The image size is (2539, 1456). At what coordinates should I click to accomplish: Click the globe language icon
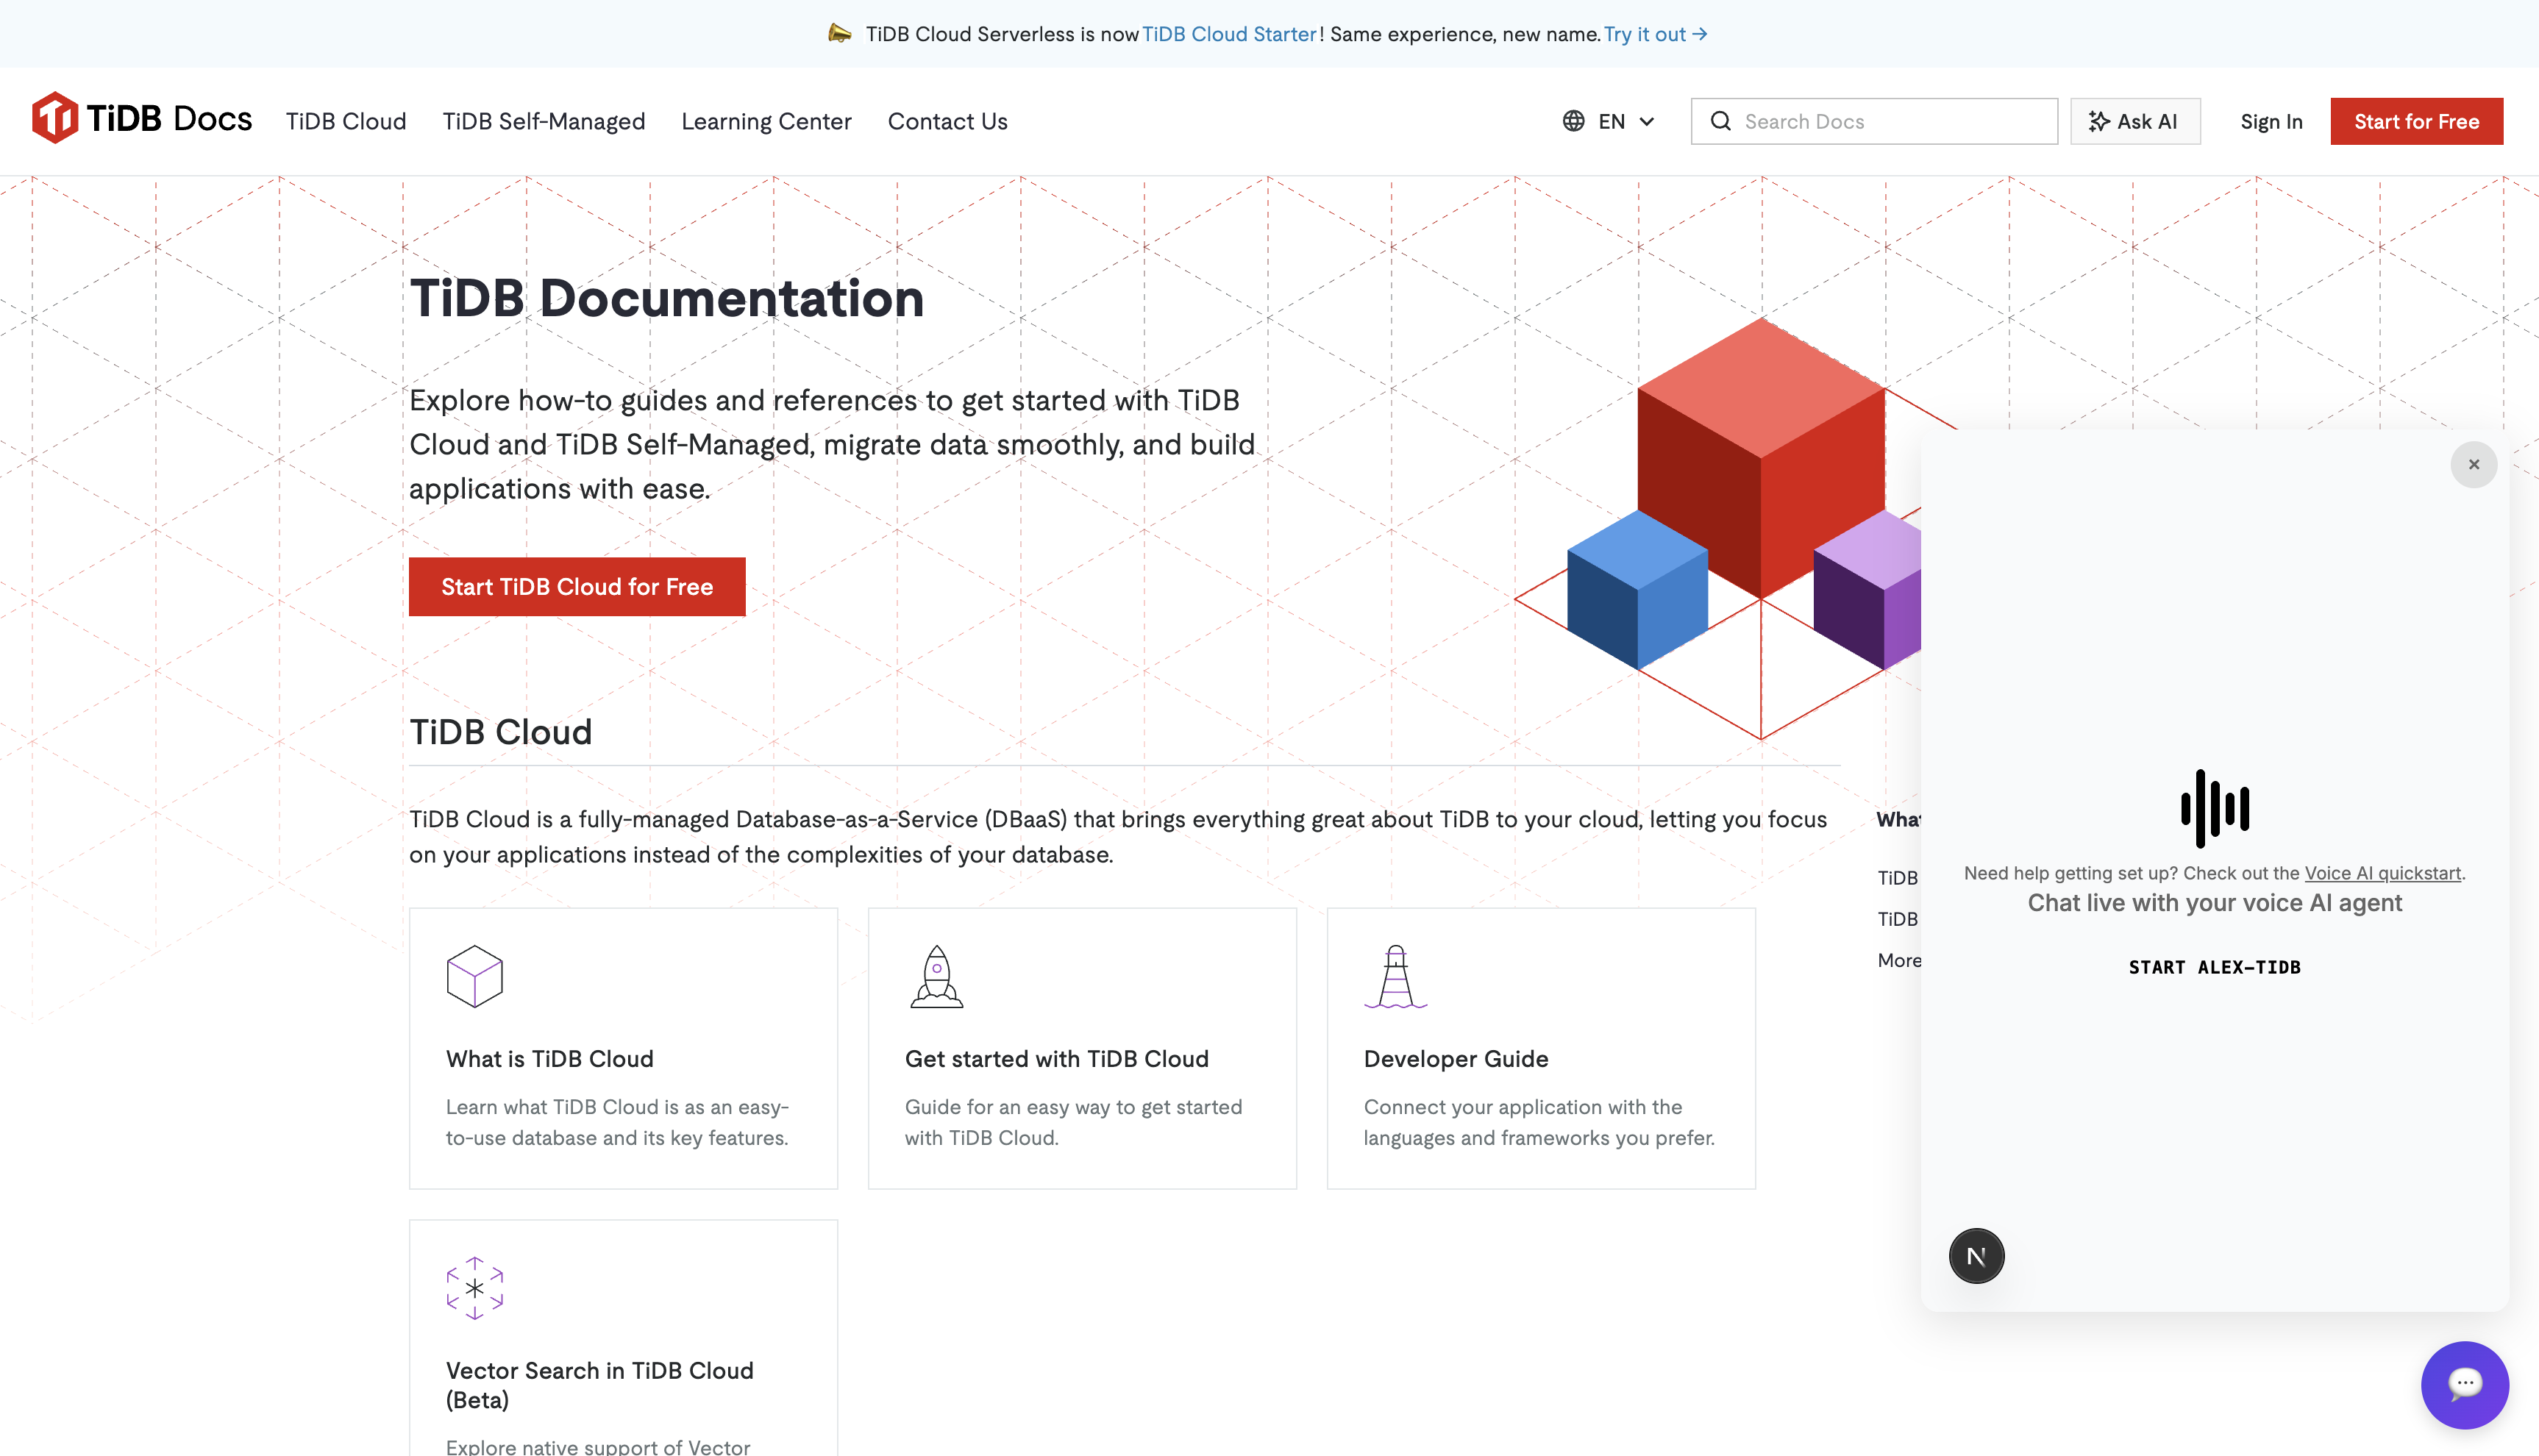1573,121
